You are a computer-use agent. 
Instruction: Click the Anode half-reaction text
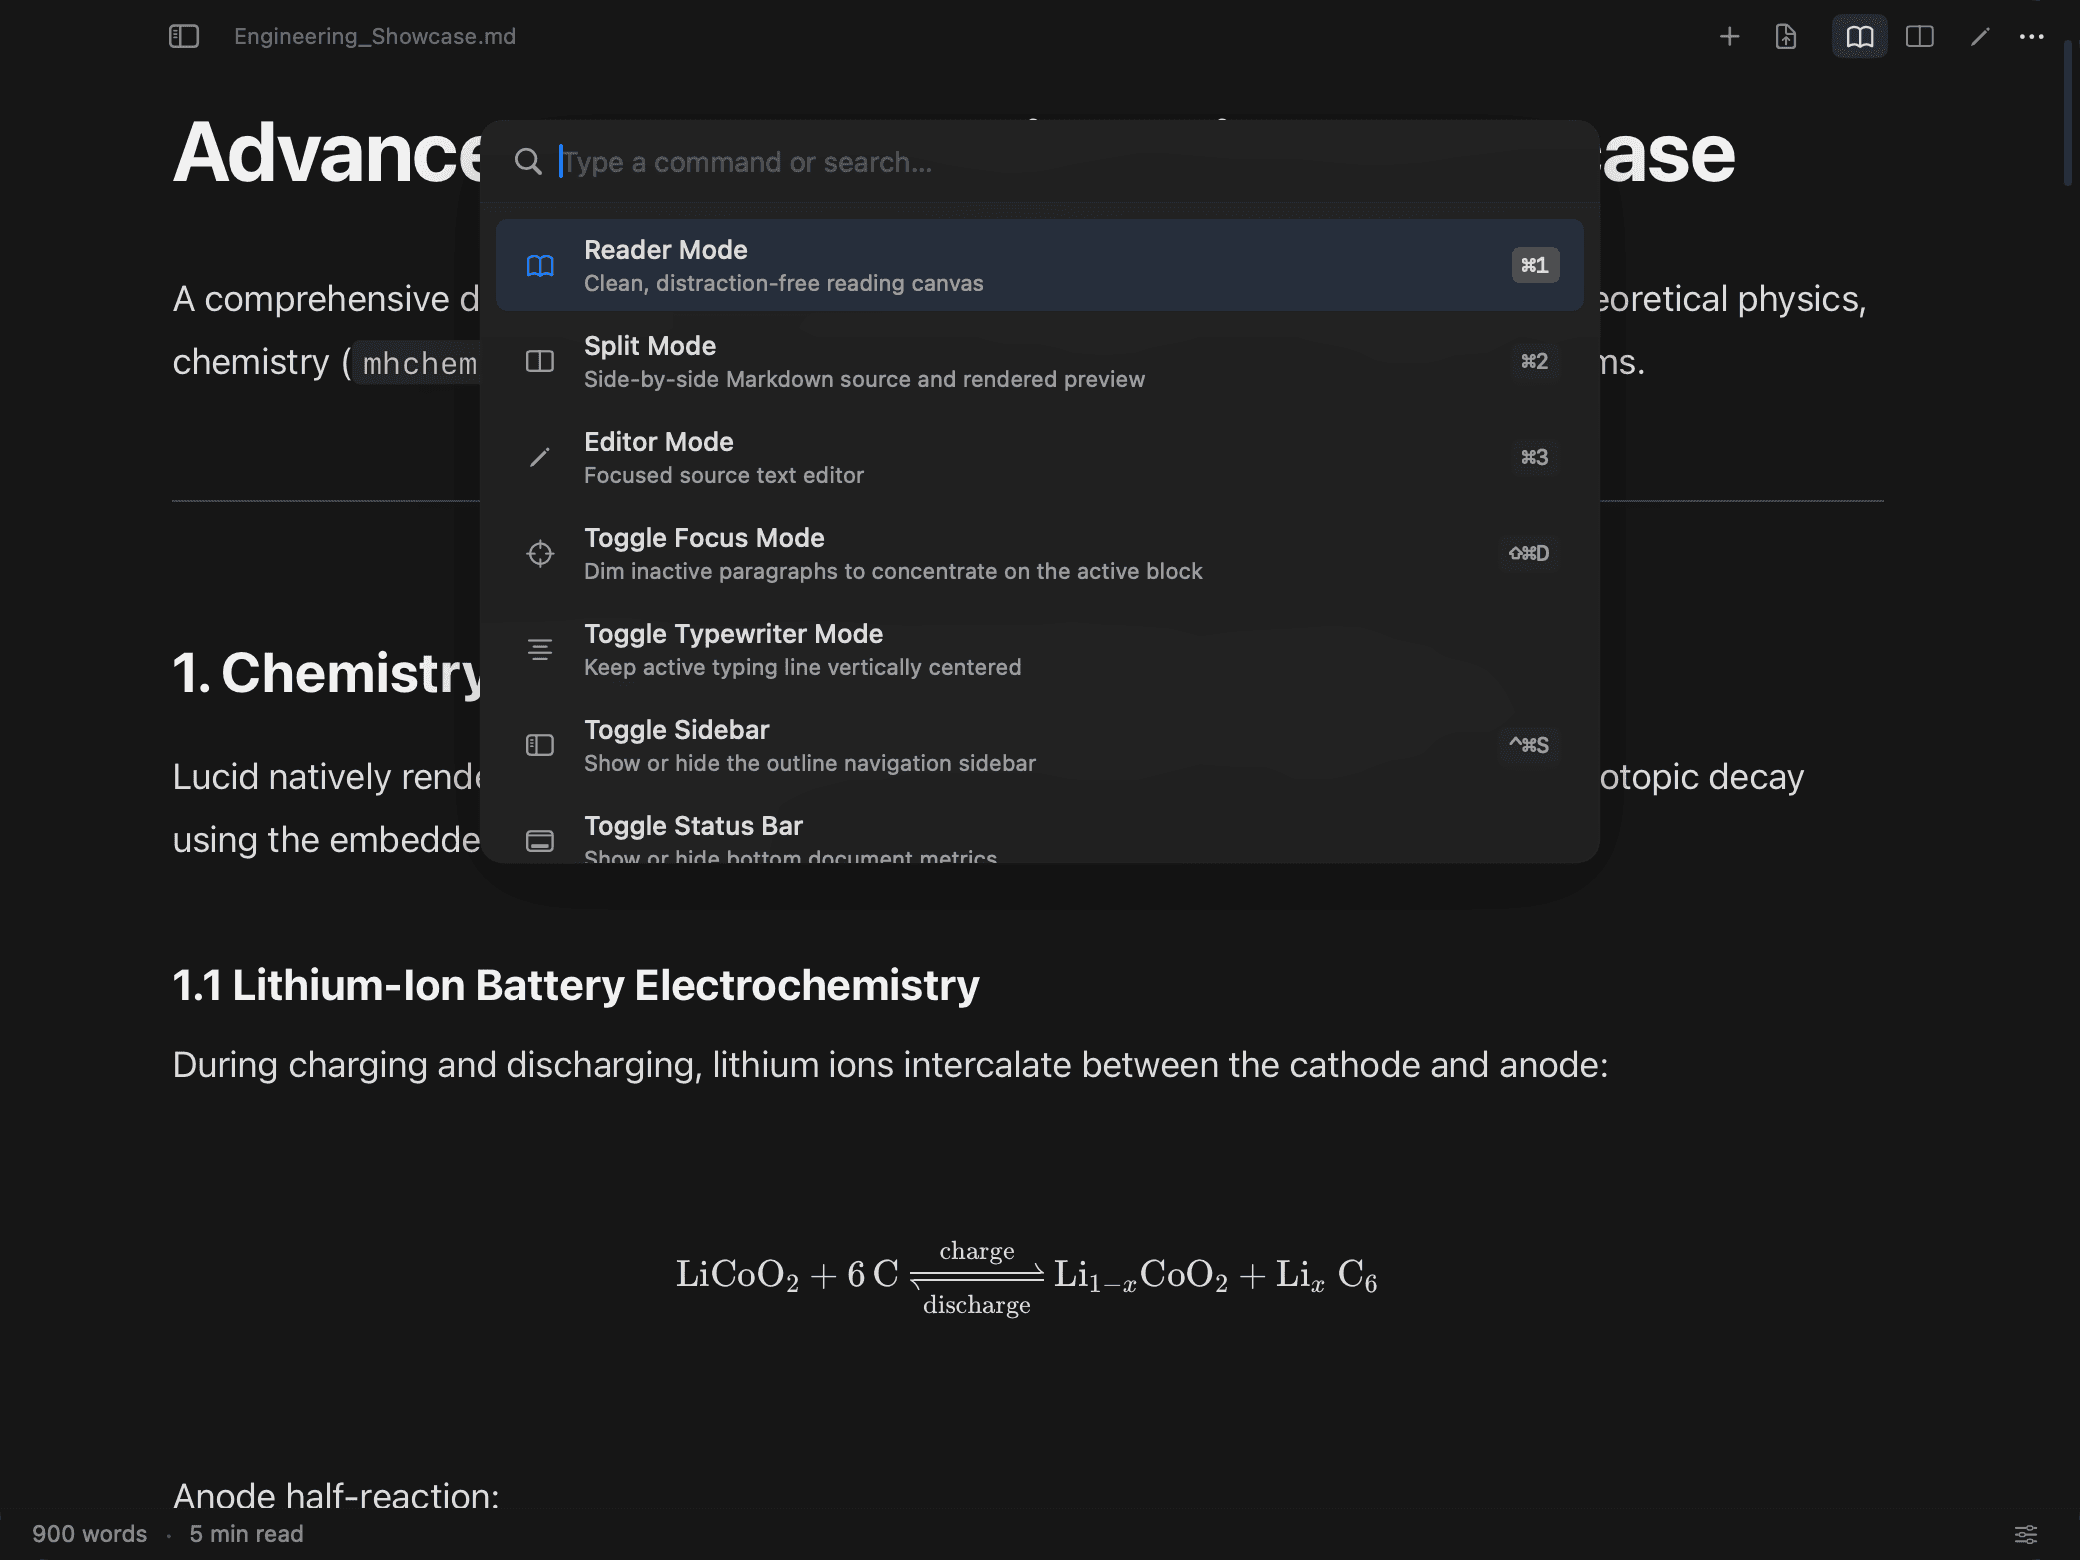pyautogui.click(x=336, y=1496)
